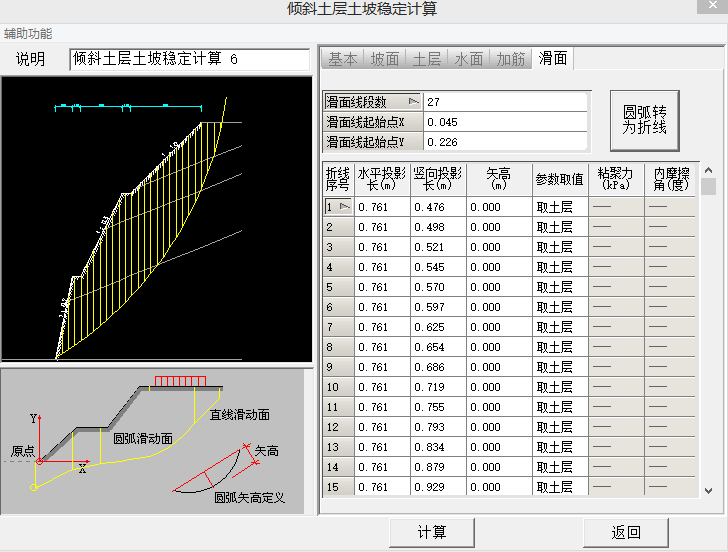Screen dimensions: 728x552
Task: Select 参数取值 cell in row 5
Action: 560,287
